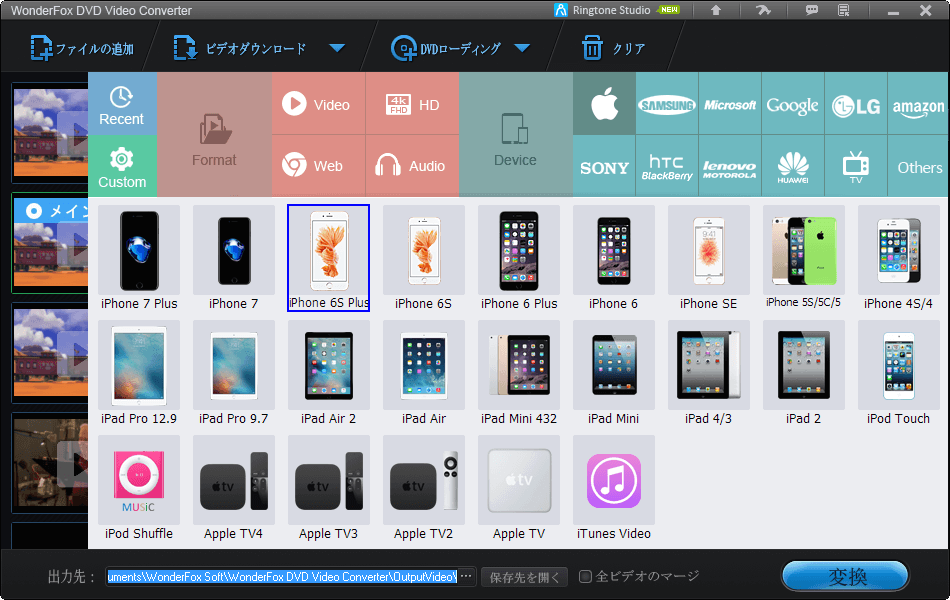Select the iPhone 6S preset
The width and height of the screenshot is (950, 600).
point(424,258)
